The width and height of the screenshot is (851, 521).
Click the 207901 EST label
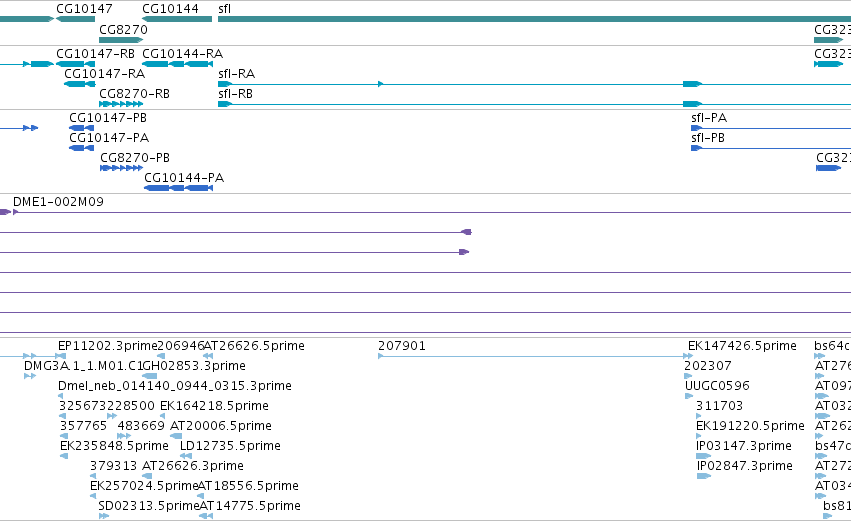(x=402, y=346)
